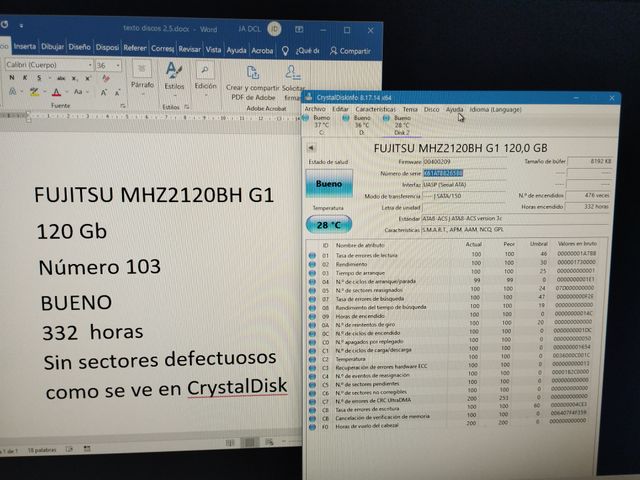Switch to Read Mode view icon
640x480 pixels.
click(x=230, y=443)
